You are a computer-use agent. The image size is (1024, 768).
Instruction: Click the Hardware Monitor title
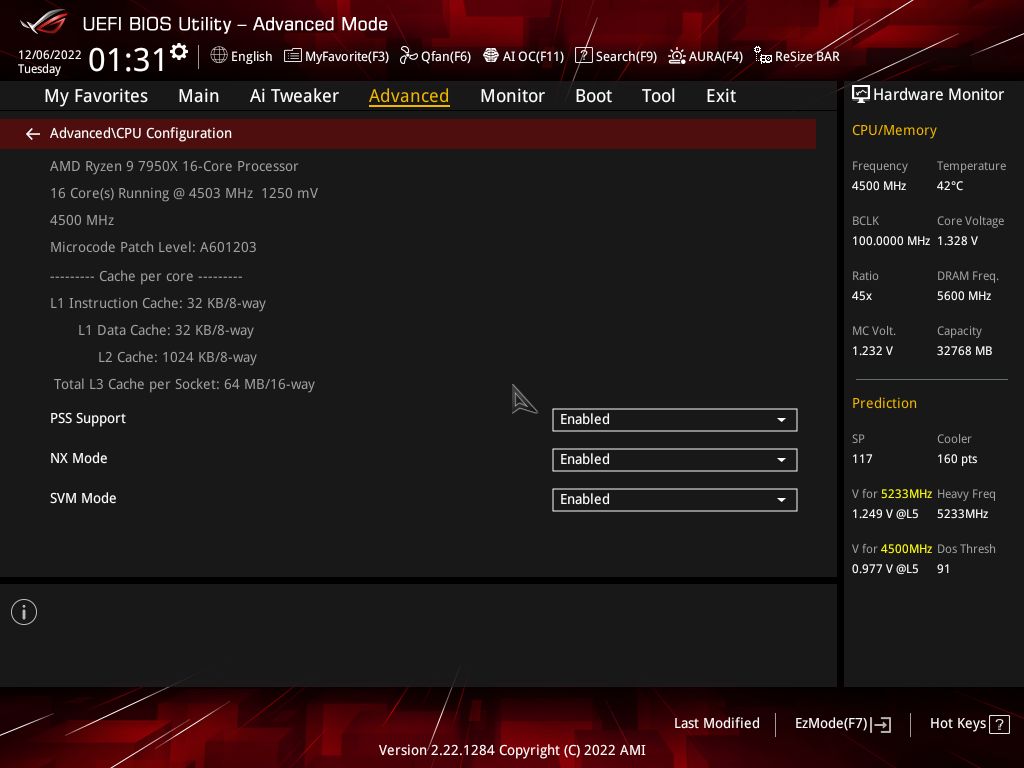point(938,95)
